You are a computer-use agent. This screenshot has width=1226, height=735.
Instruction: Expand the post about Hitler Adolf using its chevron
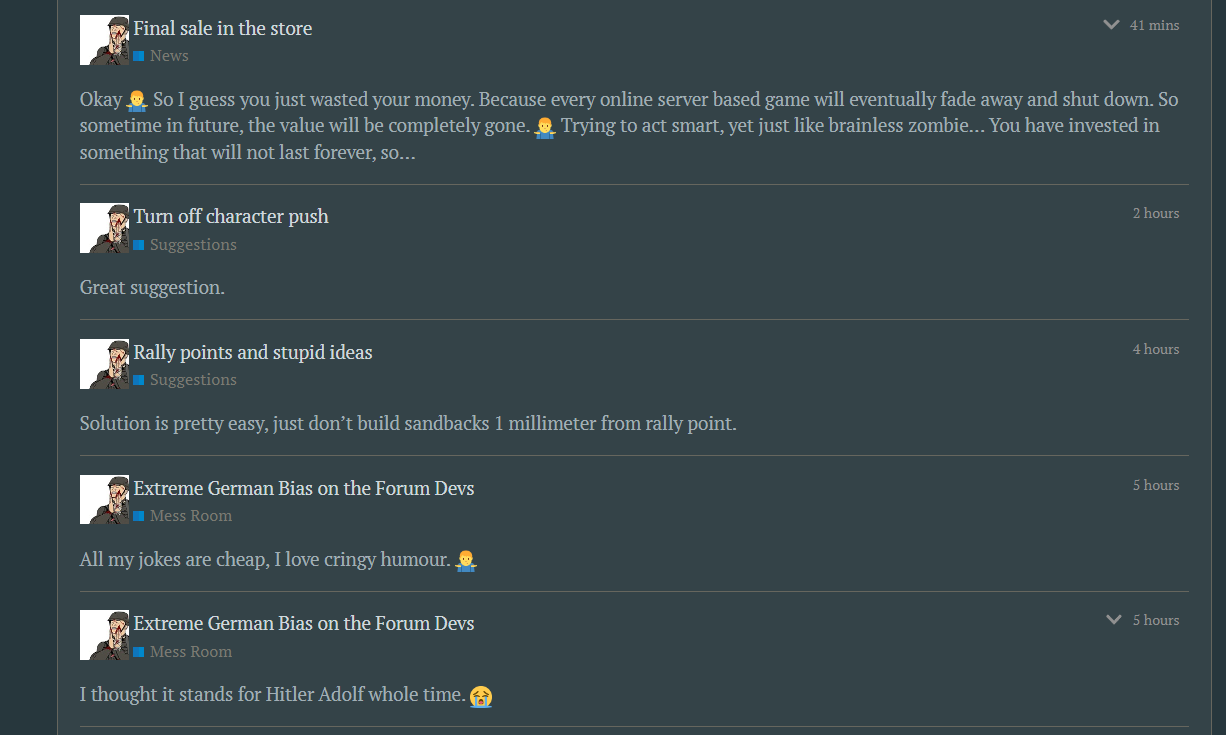click(x=1114, y=620)
